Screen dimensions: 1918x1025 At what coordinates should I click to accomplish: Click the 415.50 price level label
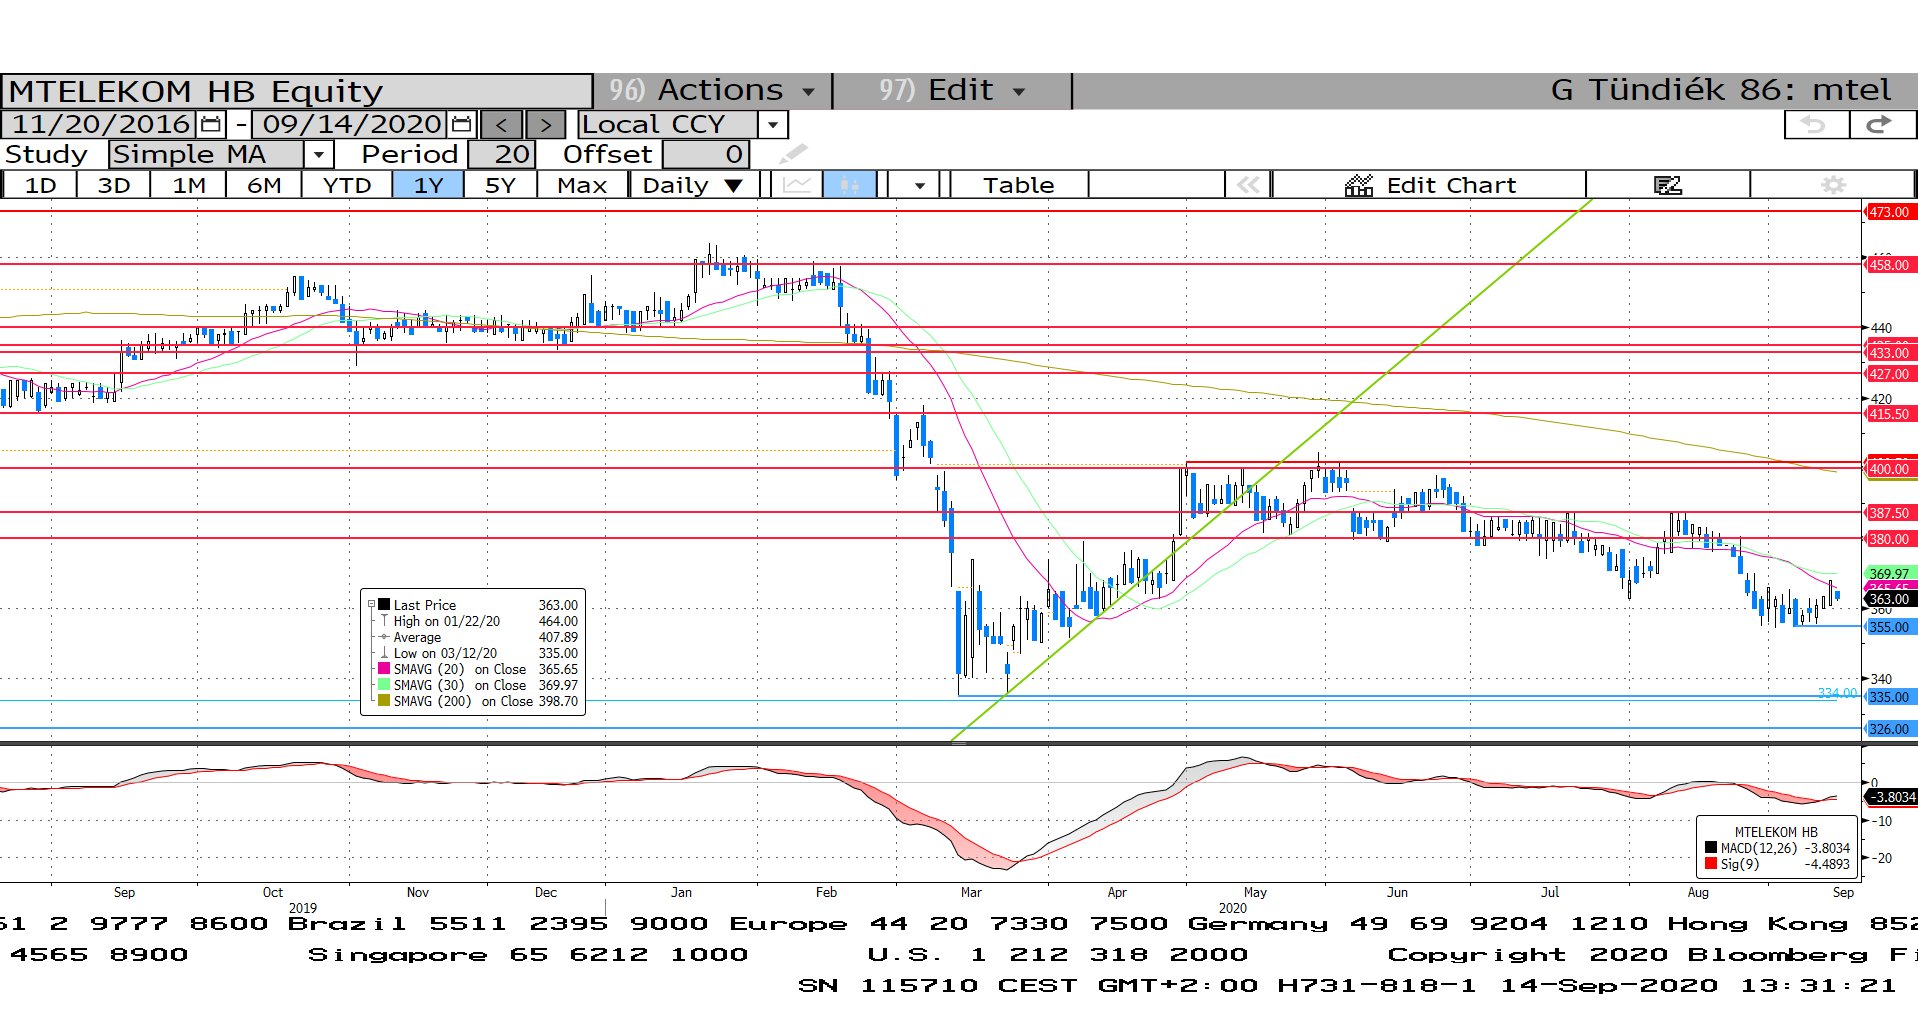1890,414
